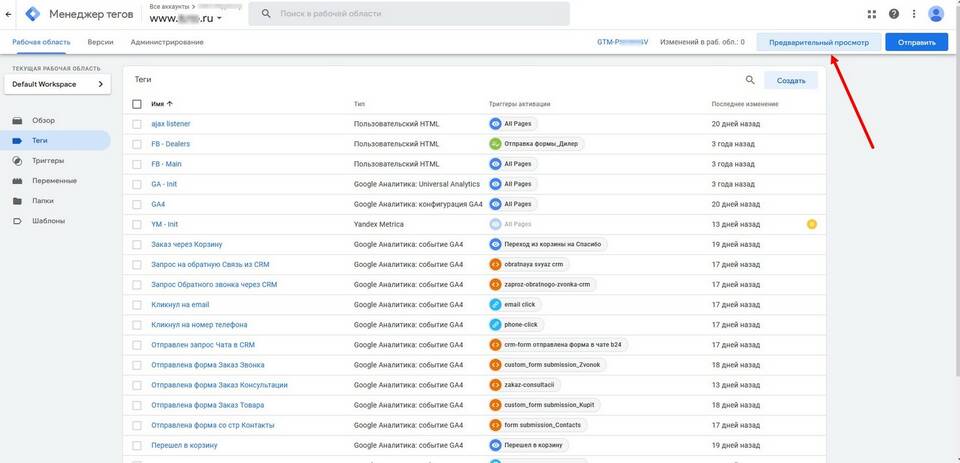Click the form submission_Contacts trigger icon

pyautogui.click(x=495, y=425)
